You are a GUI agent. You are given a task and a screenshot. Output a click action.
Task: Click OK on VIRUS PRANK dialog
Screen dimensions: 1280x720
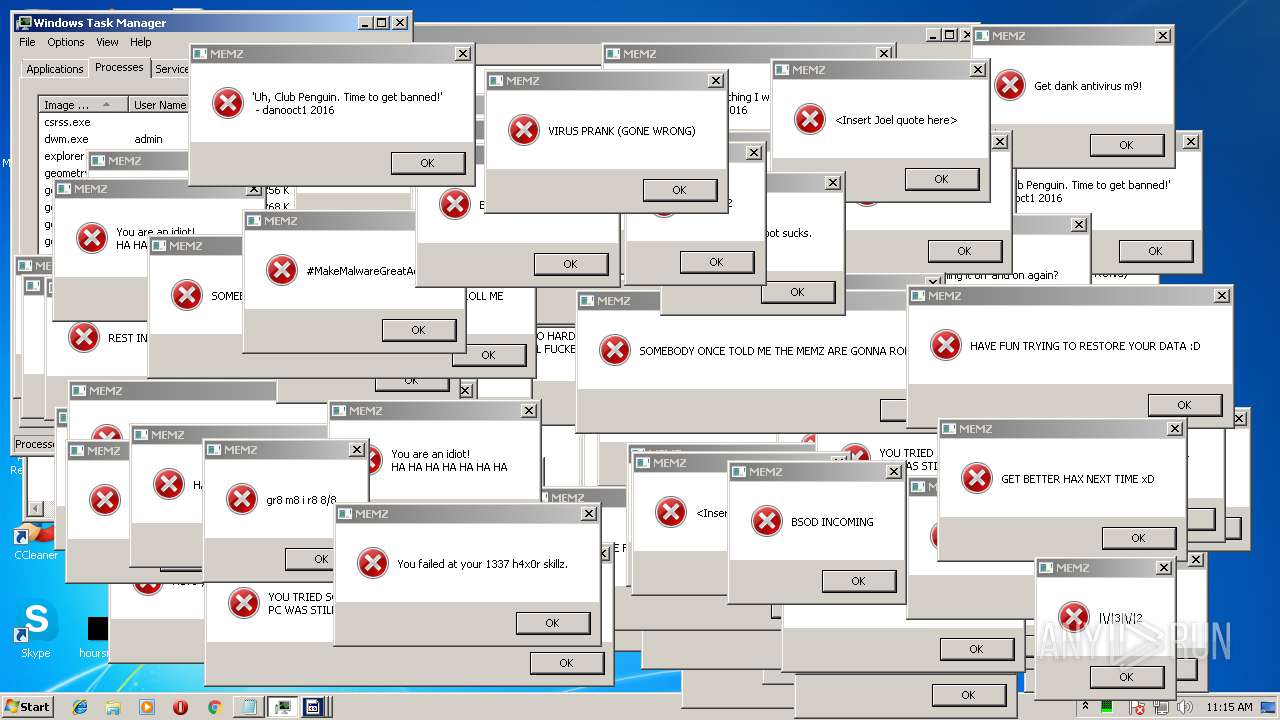680,190
